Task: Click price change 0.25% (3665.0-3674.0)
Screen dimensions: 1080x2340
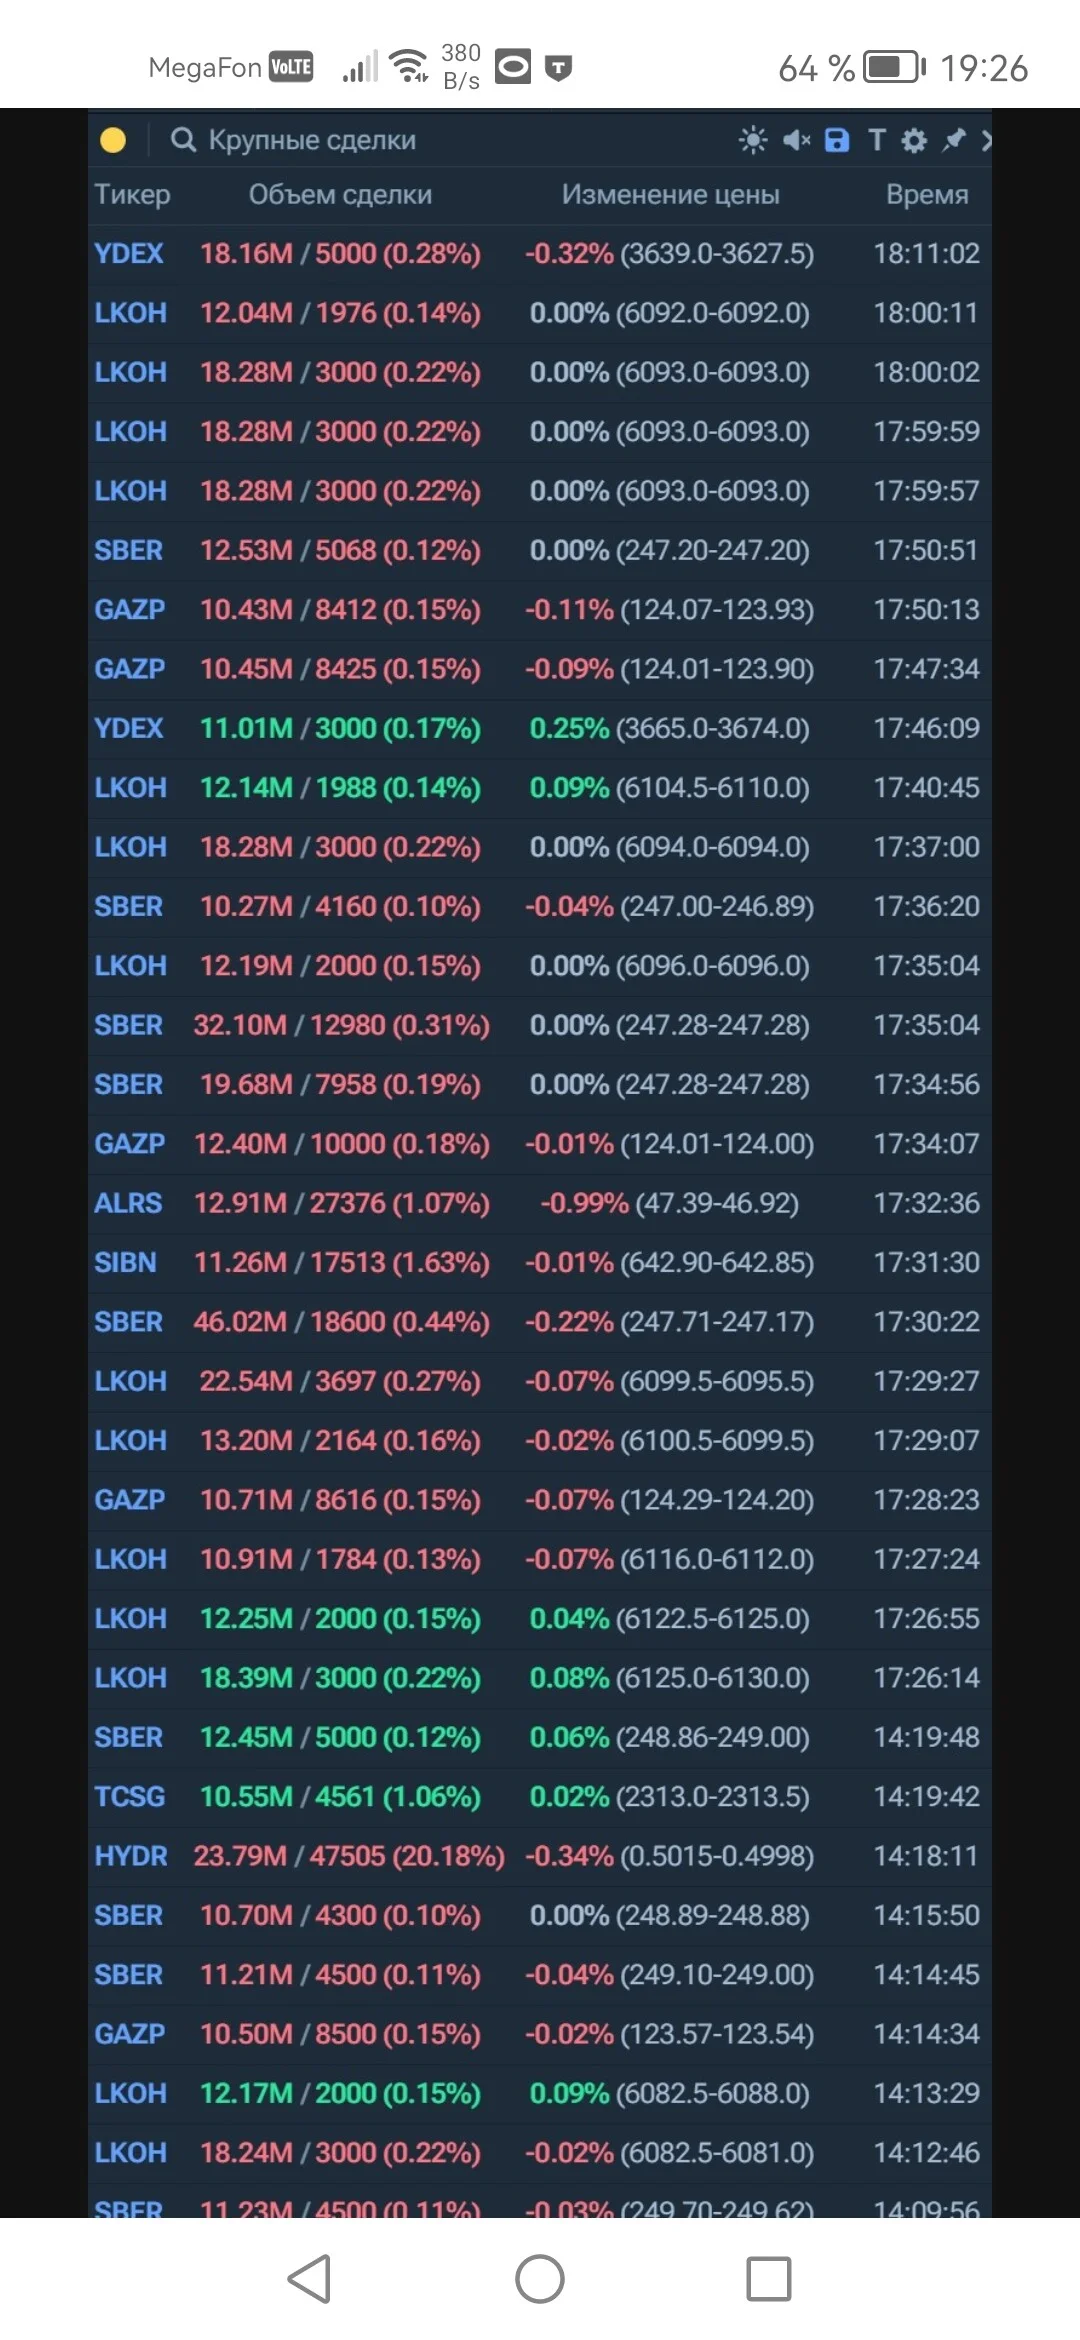Action: pyautogui.click(x=669, y=729)
